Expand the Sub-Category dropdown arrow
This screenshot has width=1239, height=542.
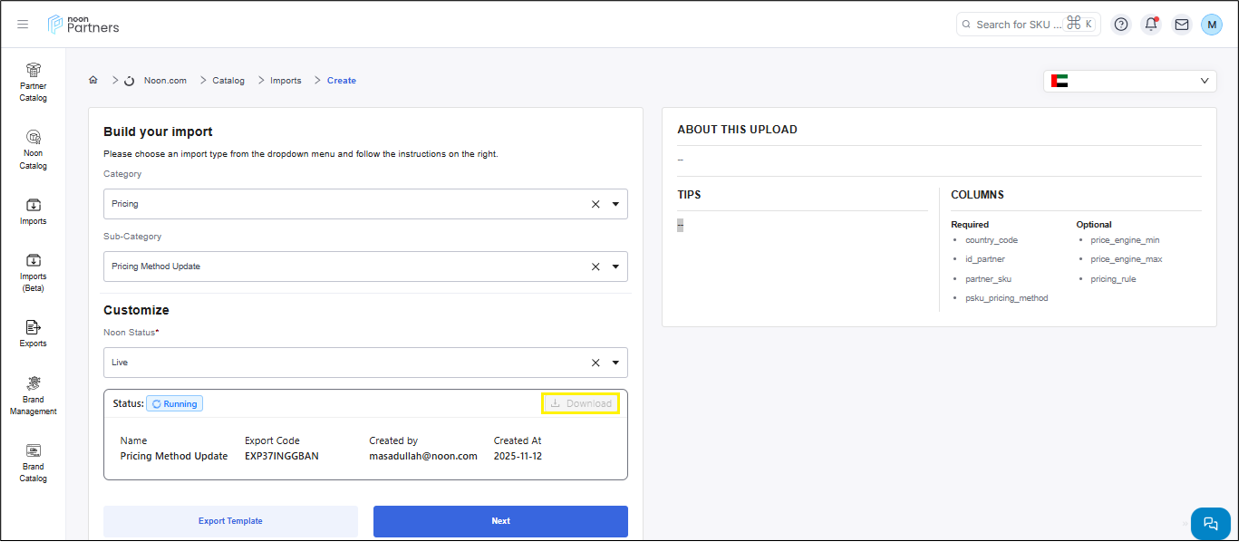point(616,267)
